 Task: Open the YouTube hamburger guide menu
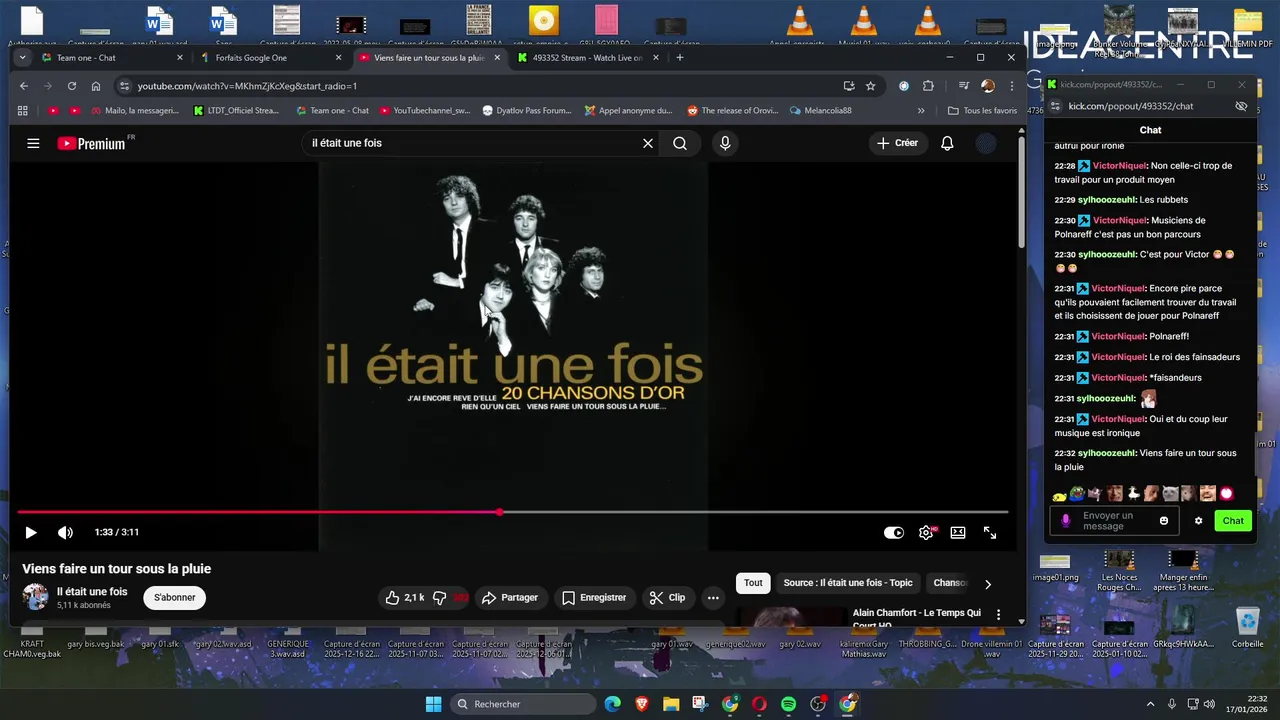point(33,143)
